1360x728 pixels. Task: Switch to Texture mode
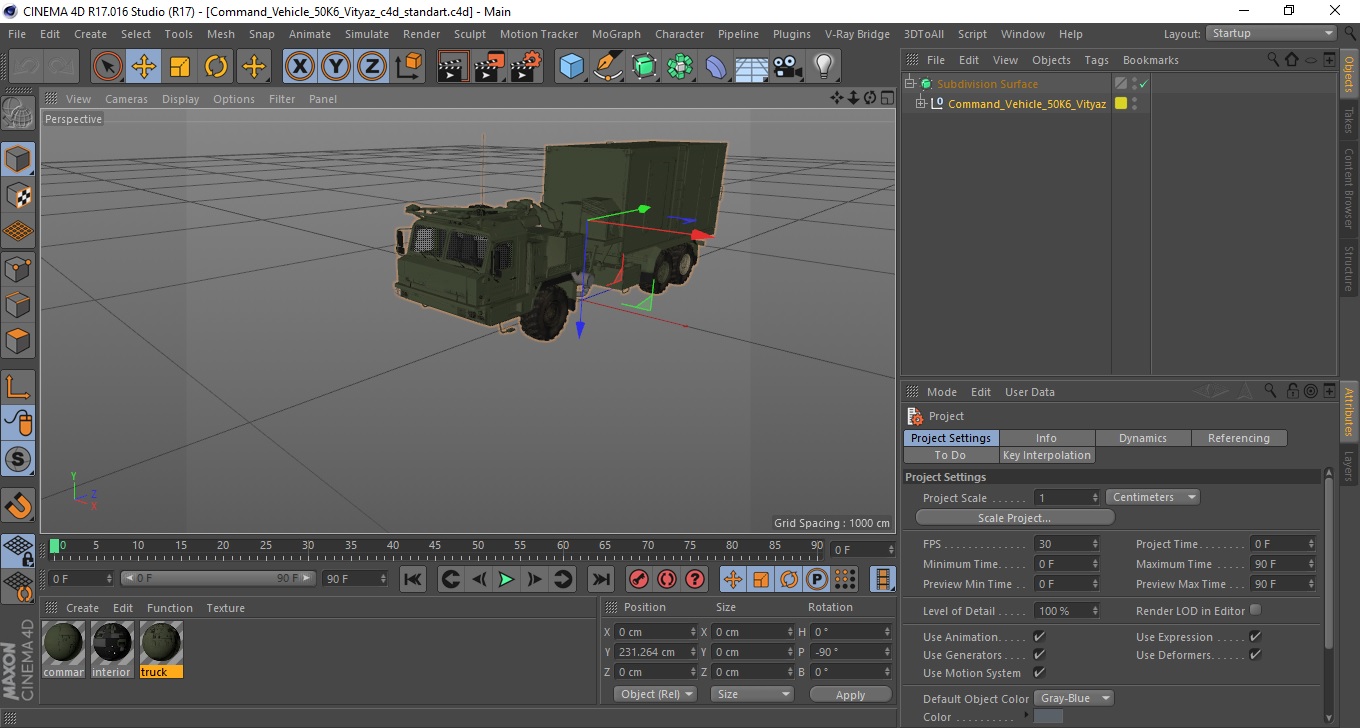point(18,195)
